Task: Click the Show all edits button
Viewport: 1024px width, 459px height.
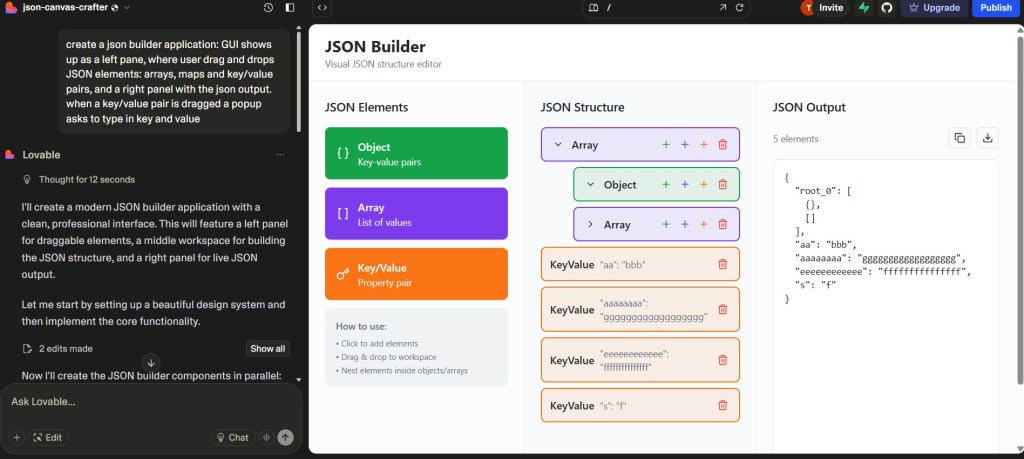Action: click(268, 349)
